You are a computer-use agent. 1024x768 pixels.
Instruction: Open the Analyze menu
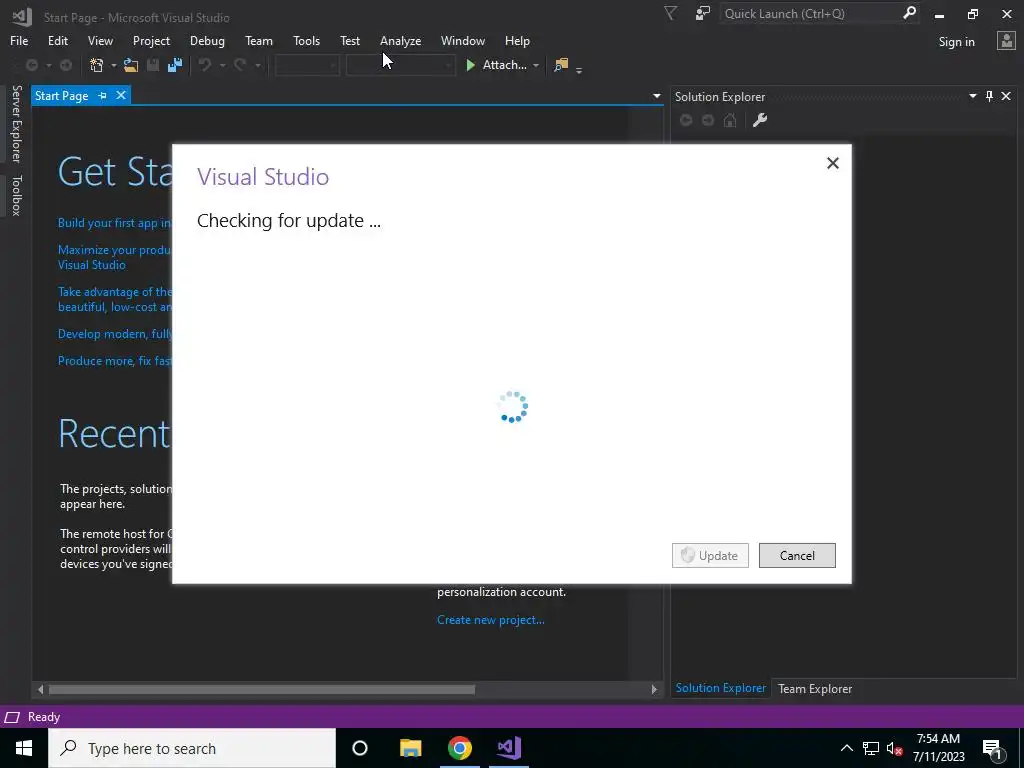(x=400, y=40)
